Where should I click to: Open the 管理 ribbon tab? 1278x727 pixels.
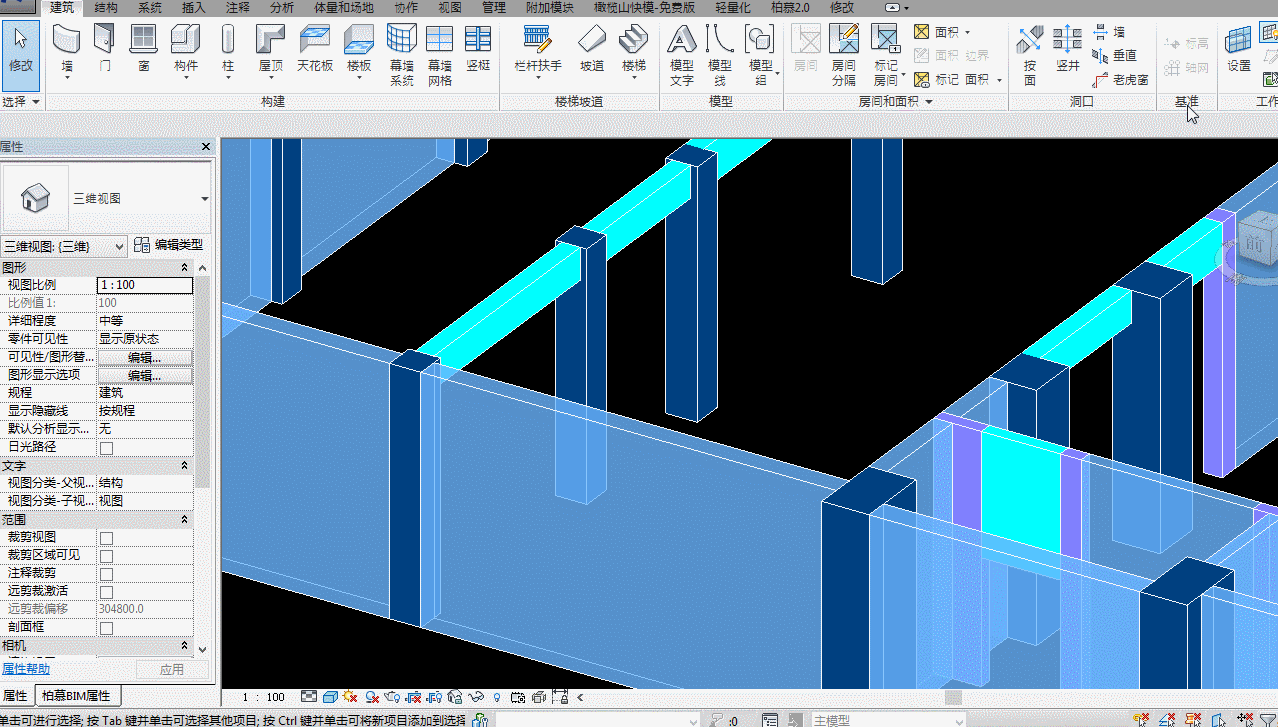tap(494, 8)
